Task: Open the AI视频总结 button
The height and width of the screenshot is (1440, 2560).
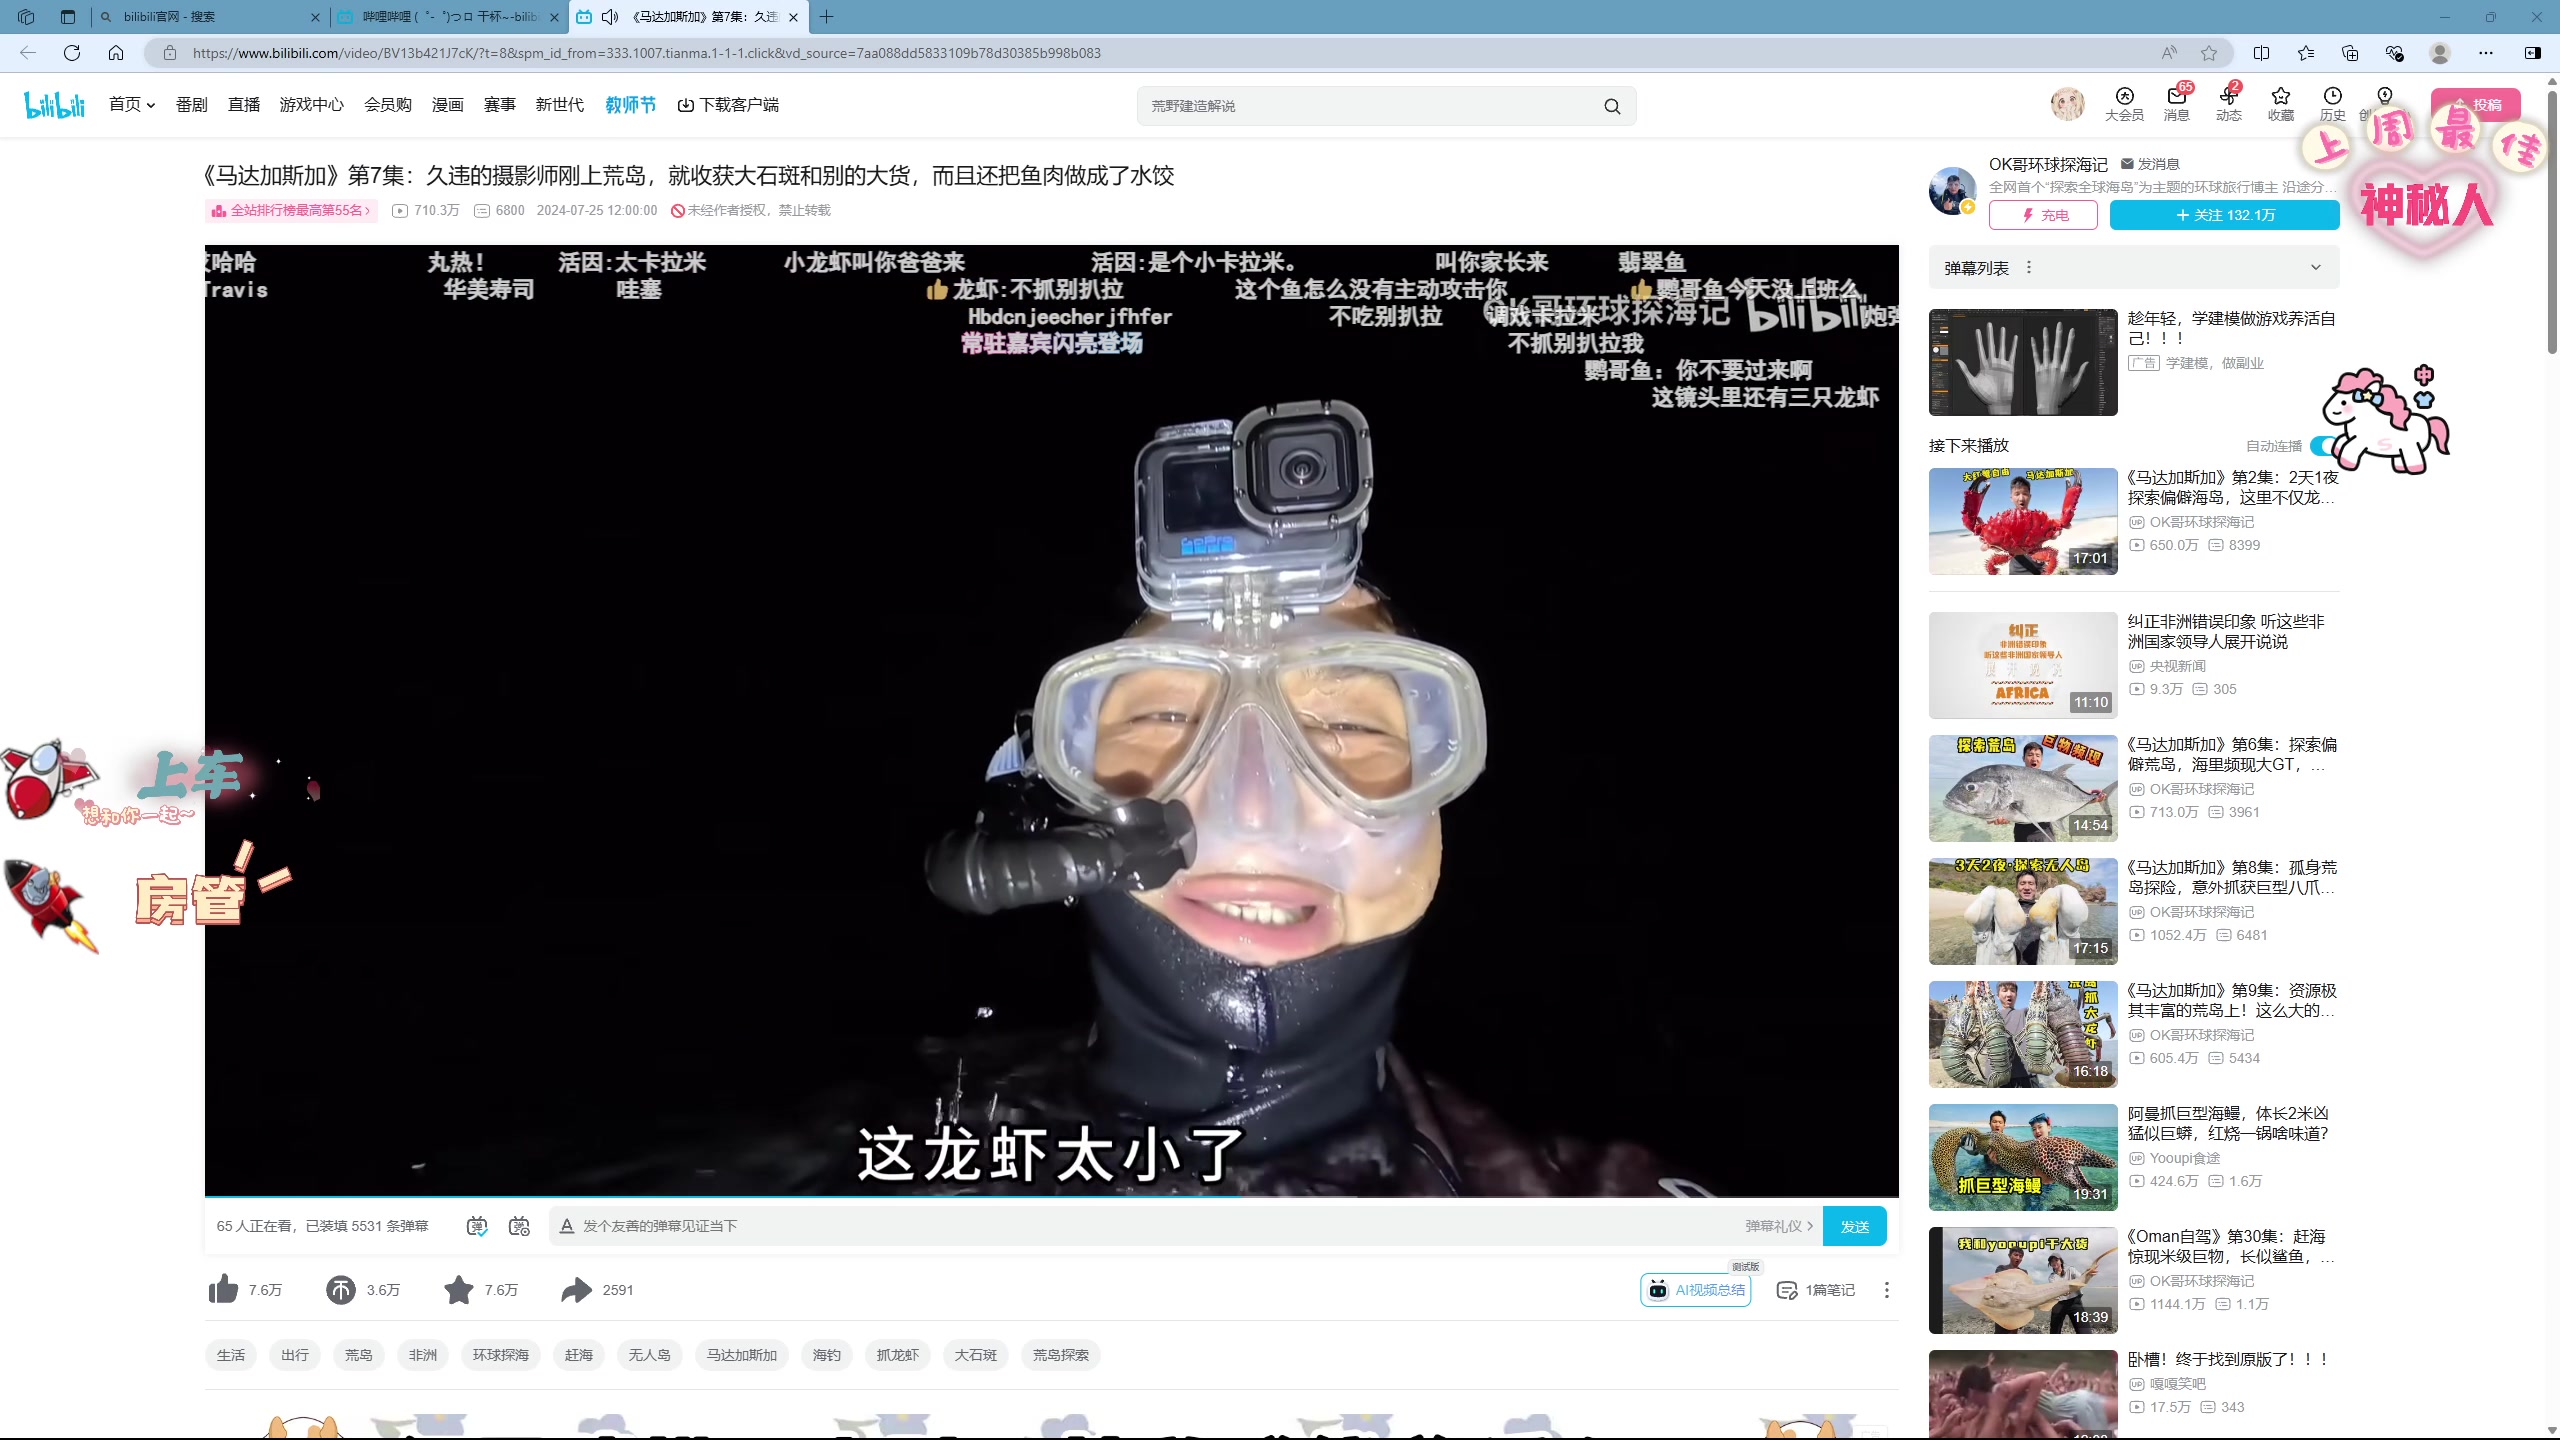Action: point(1696,1290)
